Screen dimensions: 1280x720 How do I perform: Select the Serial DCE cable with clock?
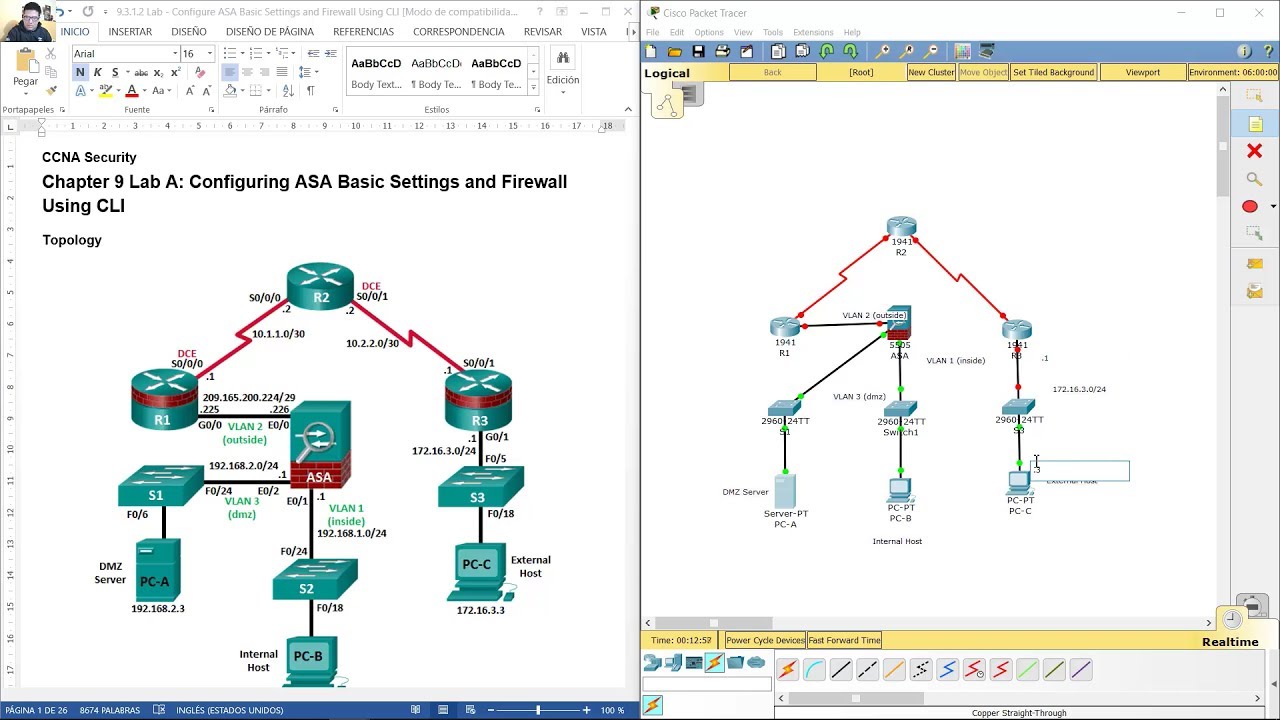974,670
